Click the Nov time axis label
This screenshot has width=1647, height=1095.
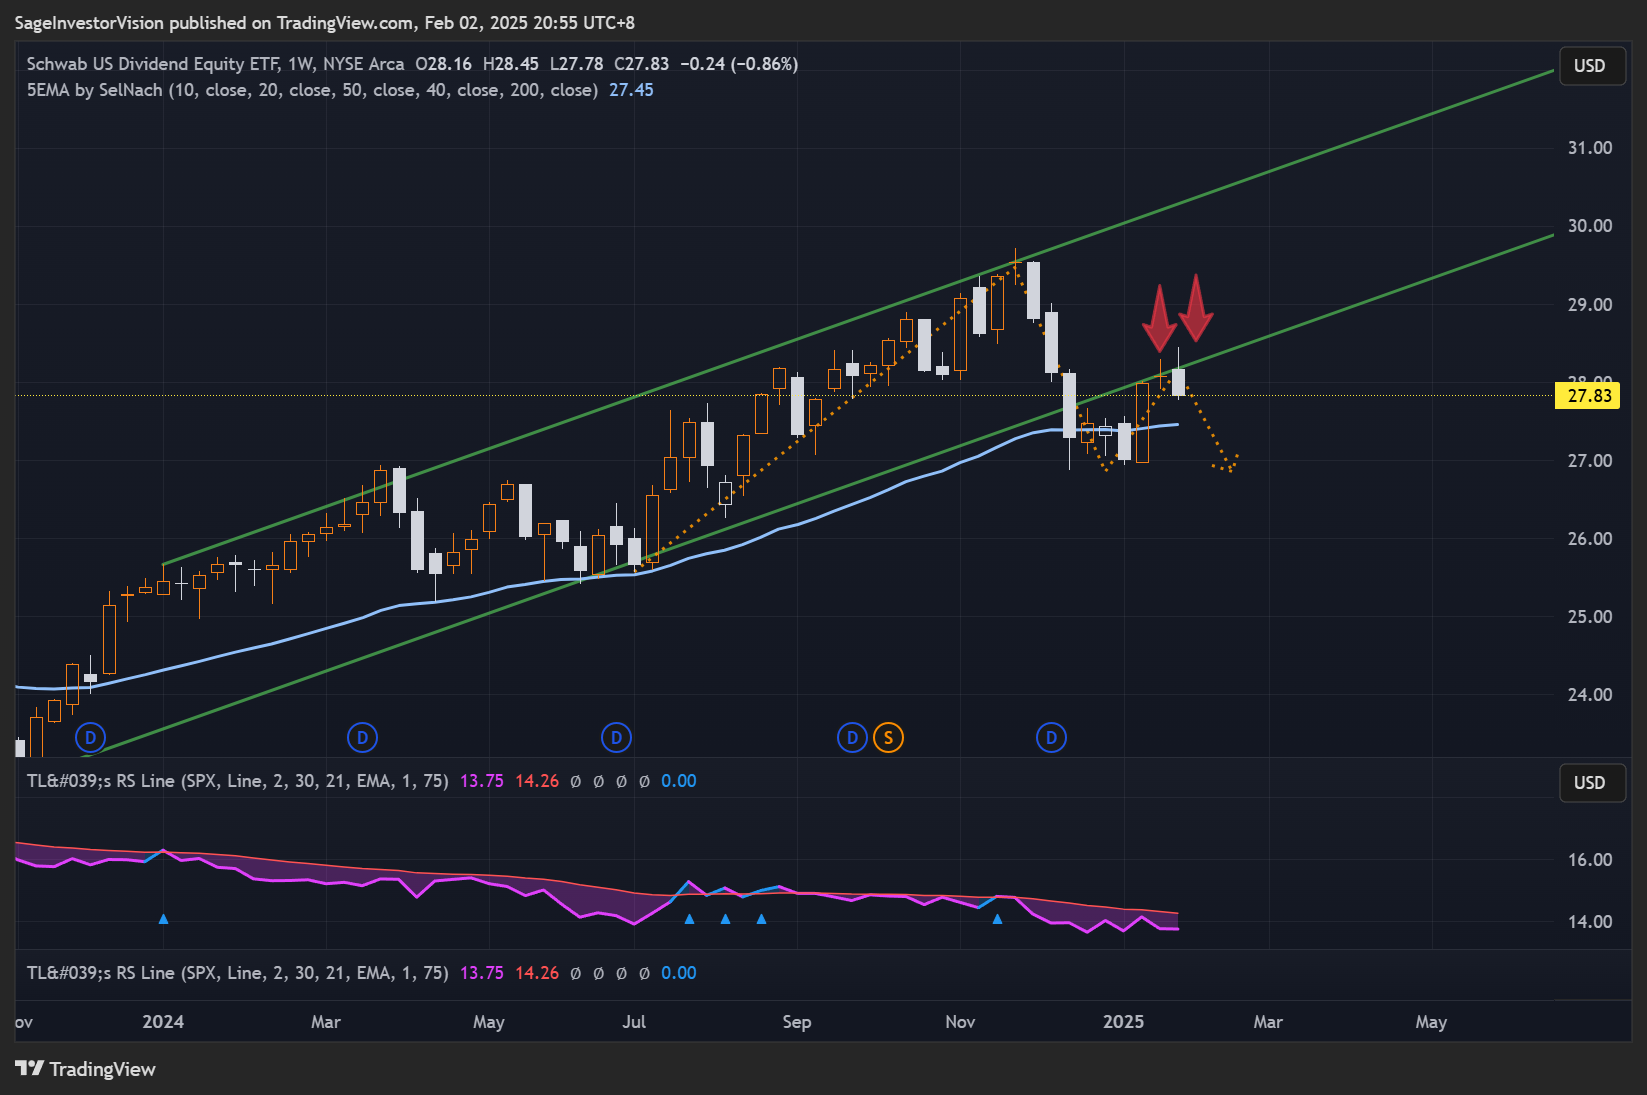960,1022
